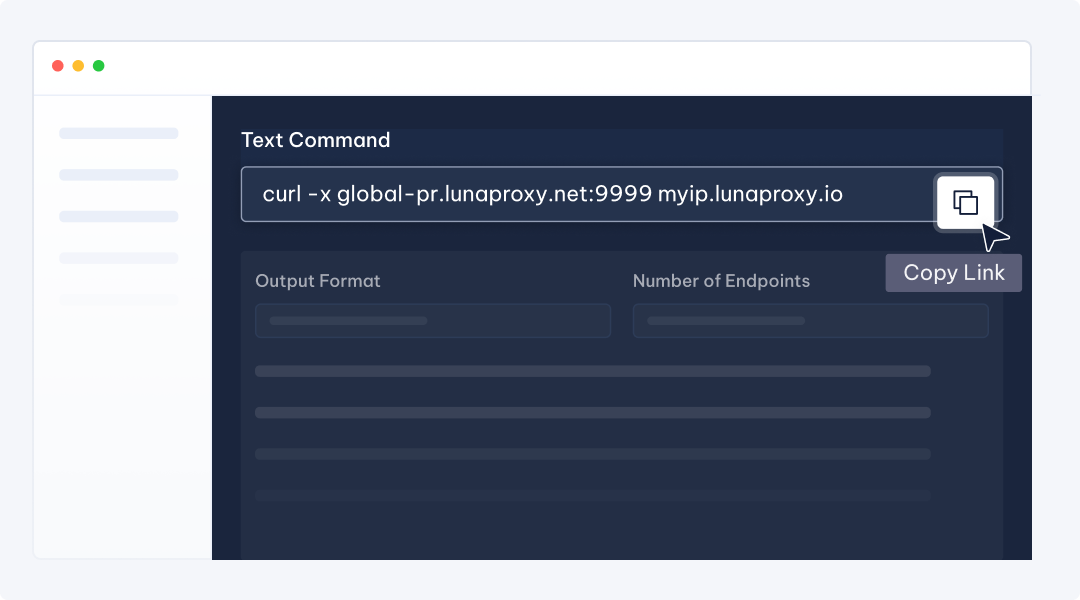
Task: Select the third sidebar menu item
Action: [118, 216]
